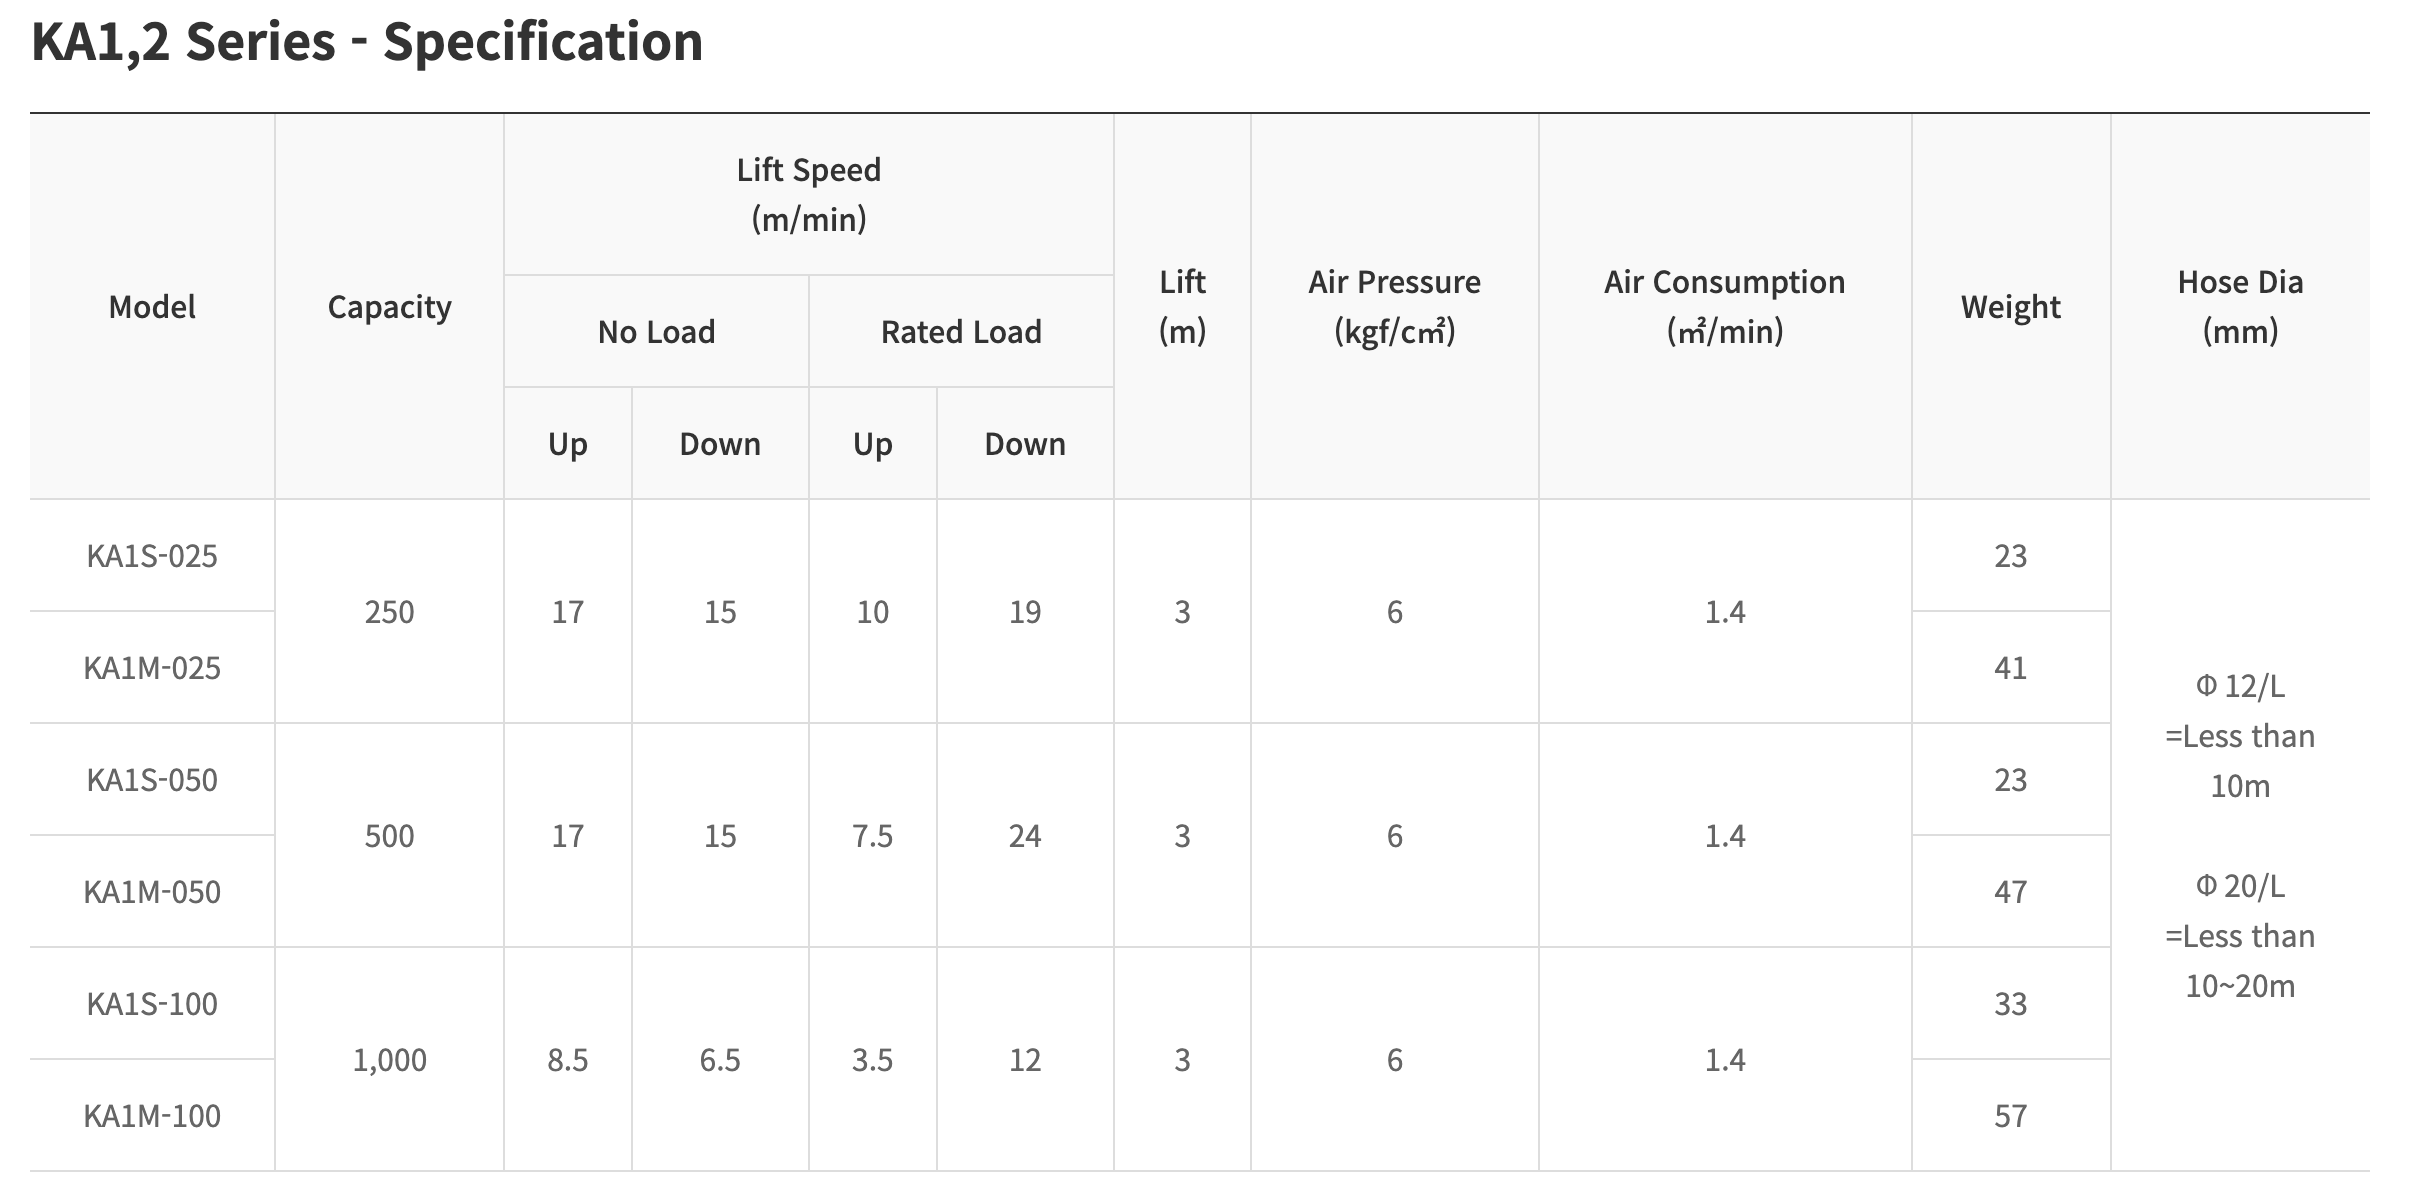Image resolution: width=2416 pixels, height=1186 pixels.
Task: Click the Capacity column header
Action: (x=389, y=307)
